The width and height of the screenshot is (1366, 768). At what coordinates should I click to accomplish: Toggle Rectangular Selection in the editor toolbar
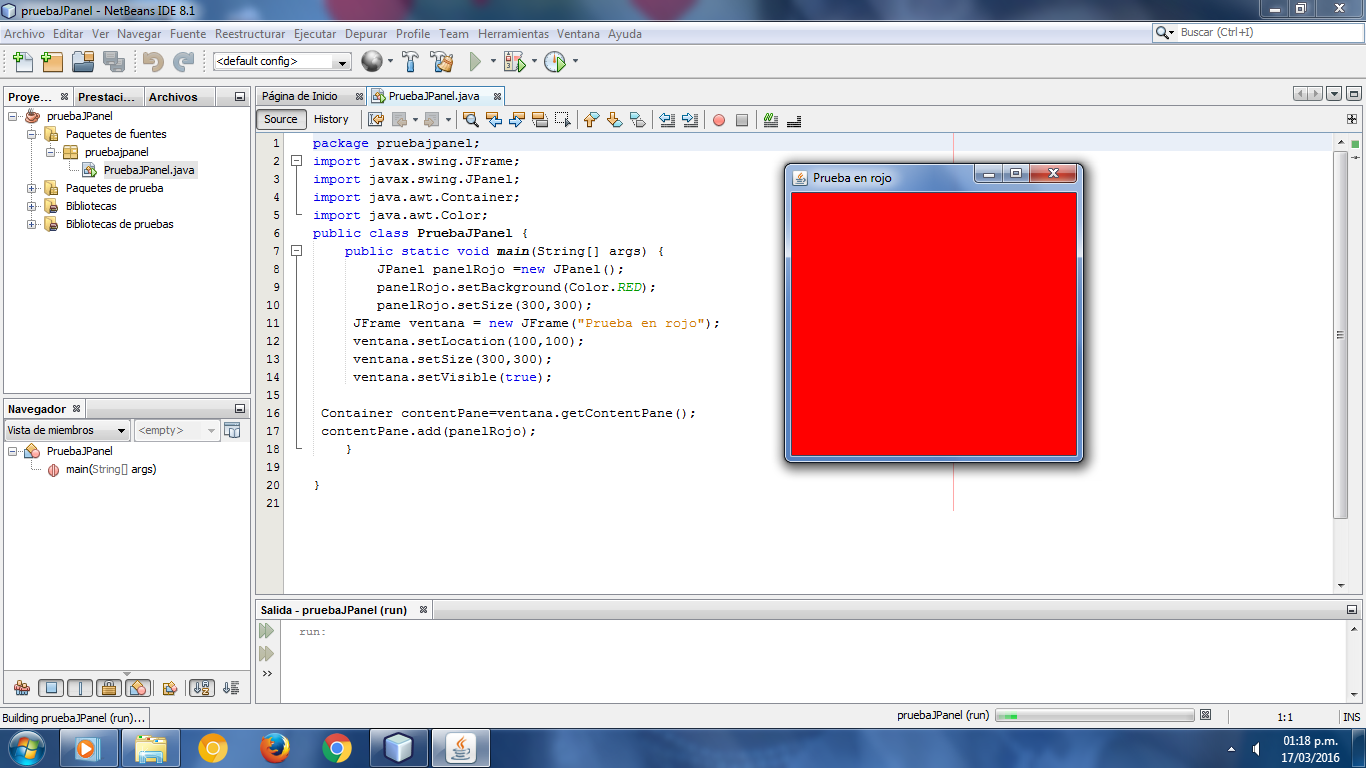[x=563, y=120]
